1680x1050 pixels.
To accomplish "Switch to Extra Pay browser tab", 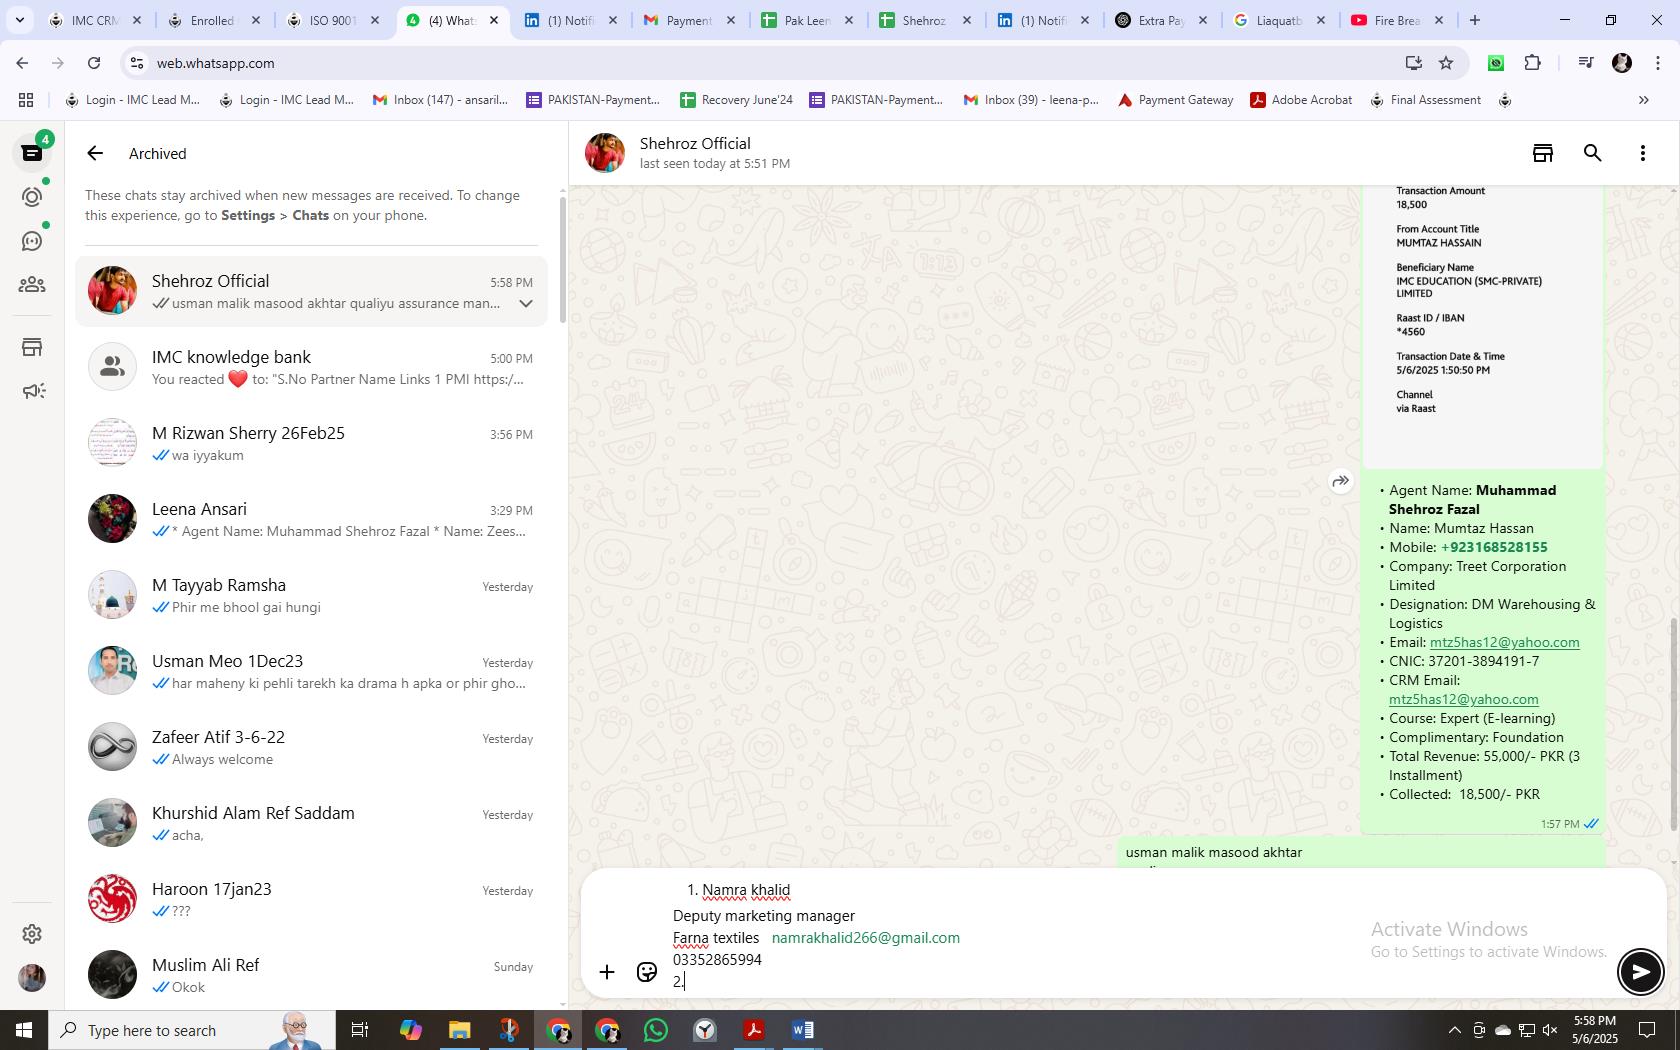I will 1162,20.
